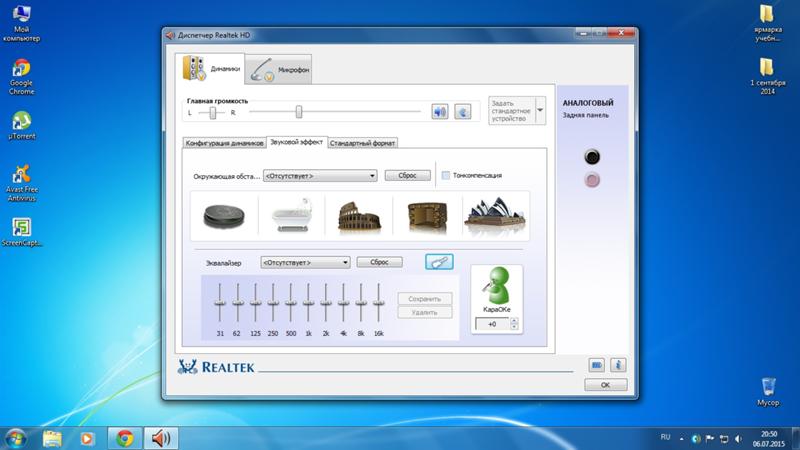Image resolution: width=800 pixels, height=450 pixels.
Task: Open the Мусор recycle bin
Action: (x=768, y=392)
